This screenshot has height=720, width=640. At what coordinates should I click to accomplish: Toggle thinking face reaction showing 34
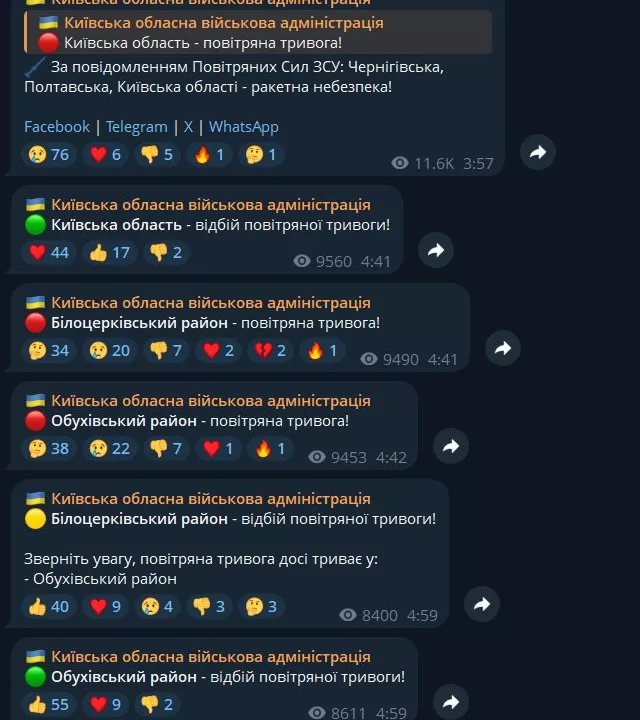pyautogui.click(x=49, y=350)
